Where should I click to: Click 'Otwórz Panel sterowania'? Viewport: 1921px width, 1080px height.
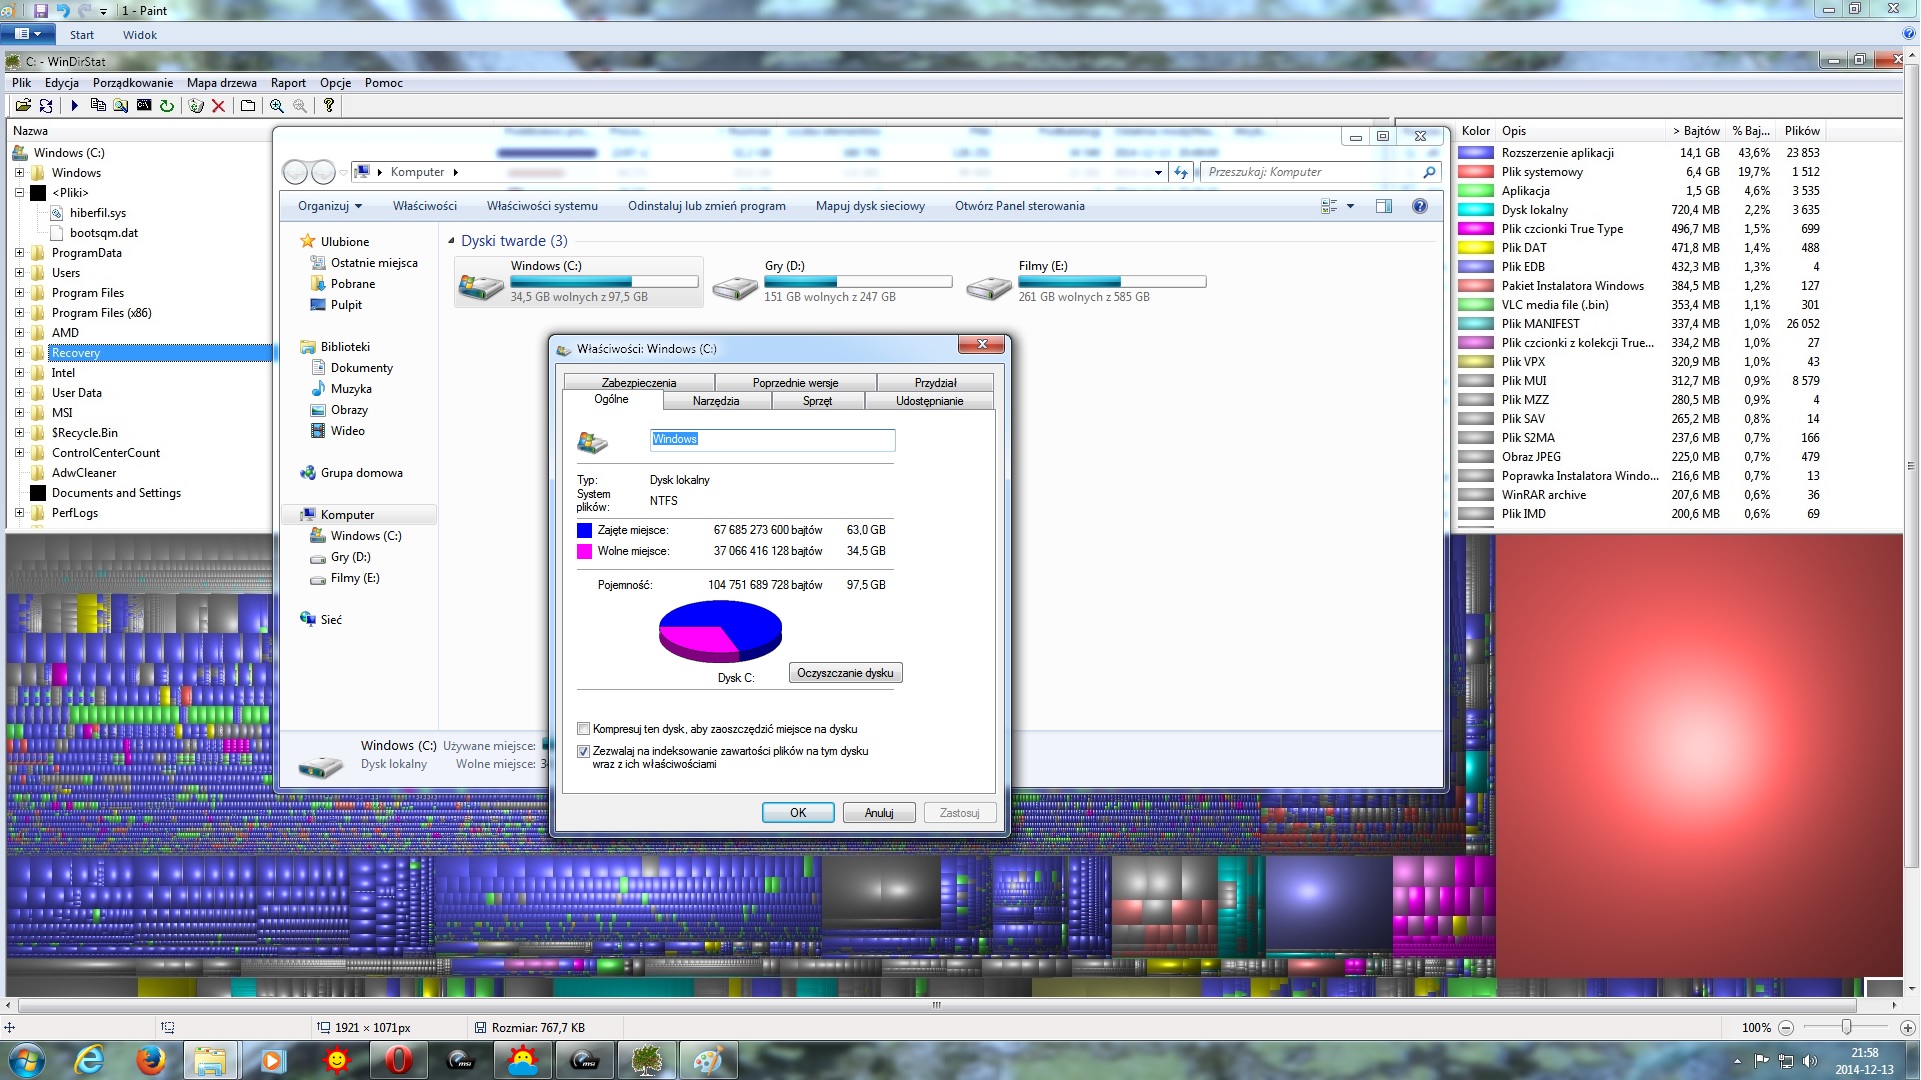point(1020,206)
